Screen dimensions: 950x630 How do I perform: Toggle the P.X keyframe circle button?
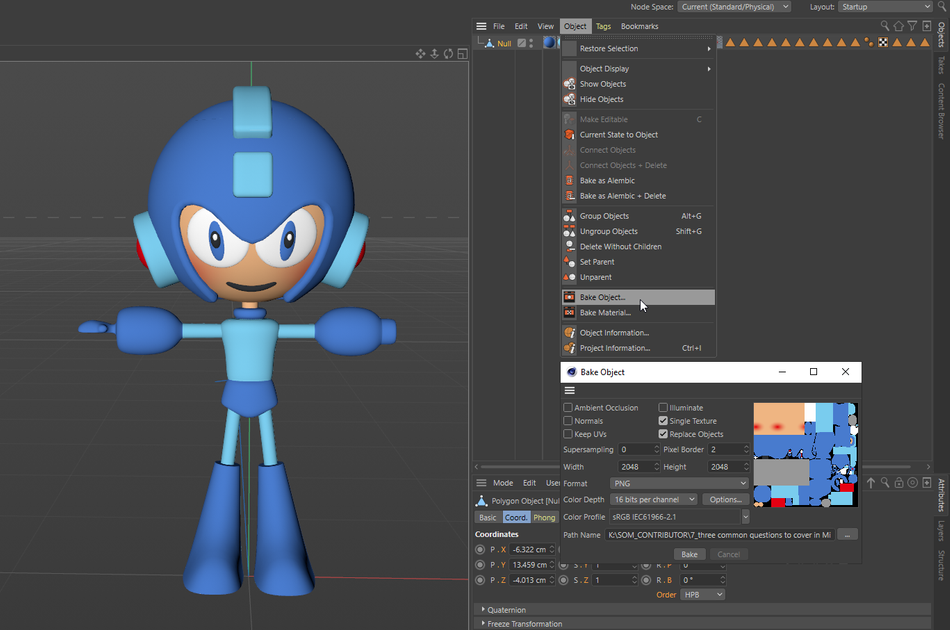click(480, 549)
